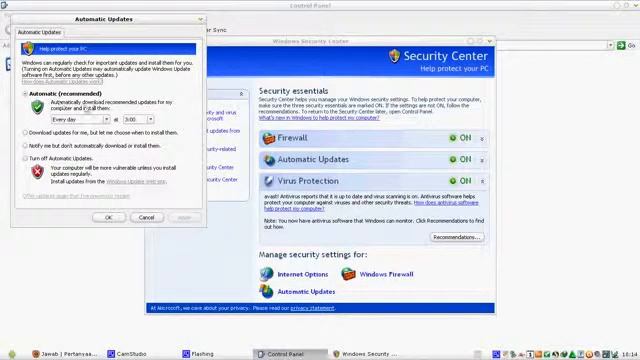Open 'How does antivirus software help protect' link
The image size is (640, 360).
[371, 206]
